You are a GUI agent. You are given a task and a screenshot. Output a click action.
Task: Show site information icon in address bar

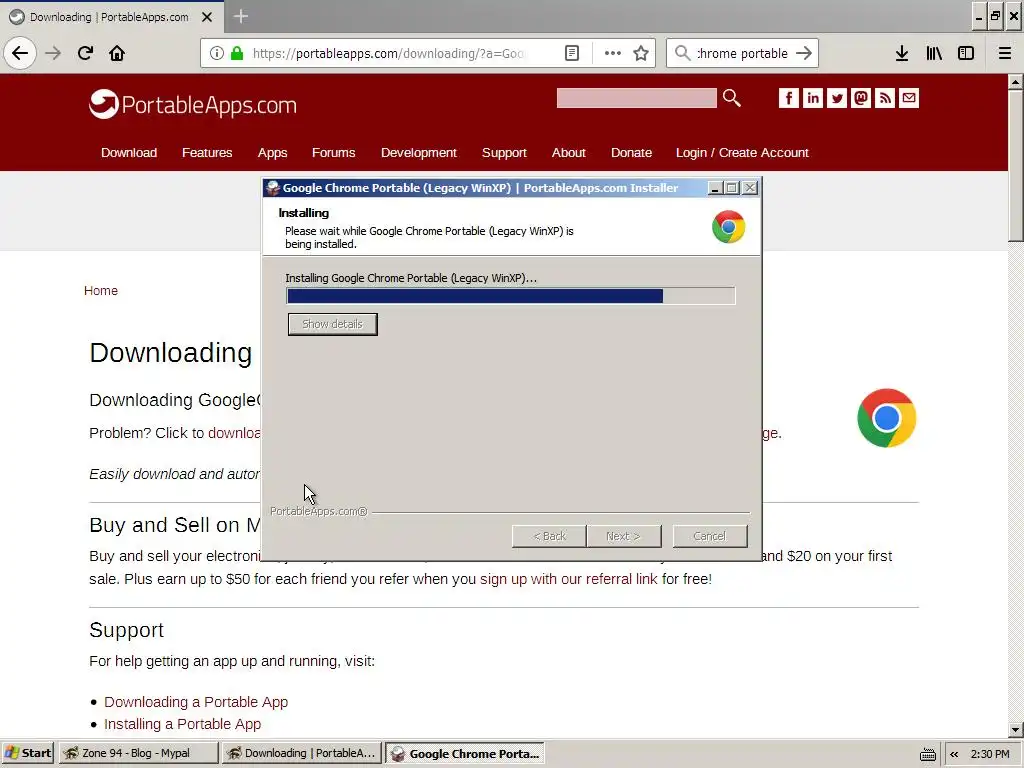(216, 54)
